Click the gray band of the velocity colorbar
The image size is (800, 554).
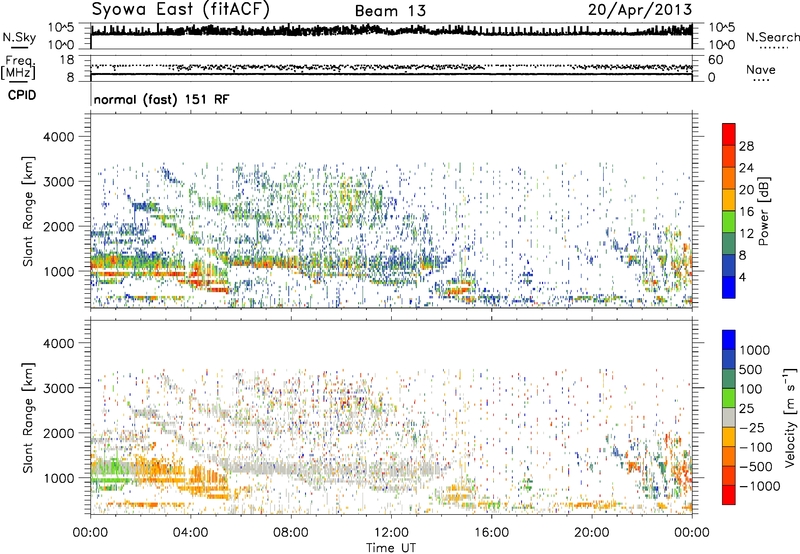click(x=729, y=417)
